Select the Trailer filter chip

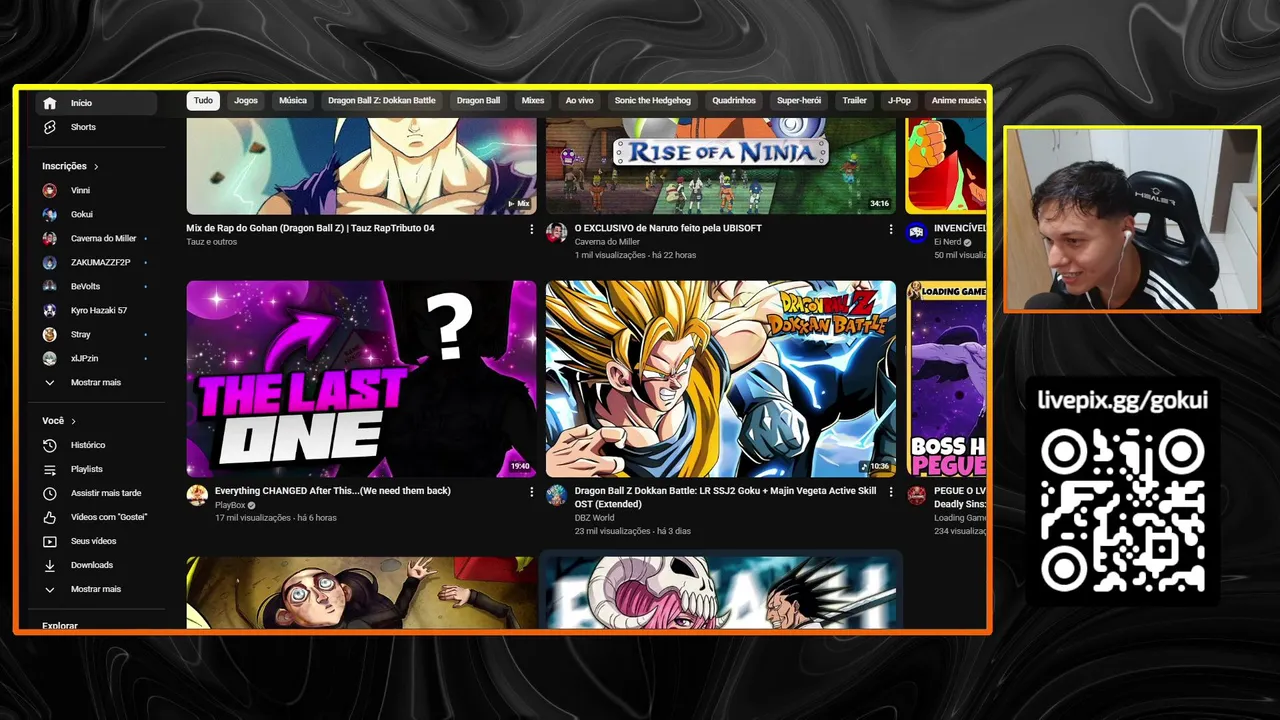pos(854,101)
